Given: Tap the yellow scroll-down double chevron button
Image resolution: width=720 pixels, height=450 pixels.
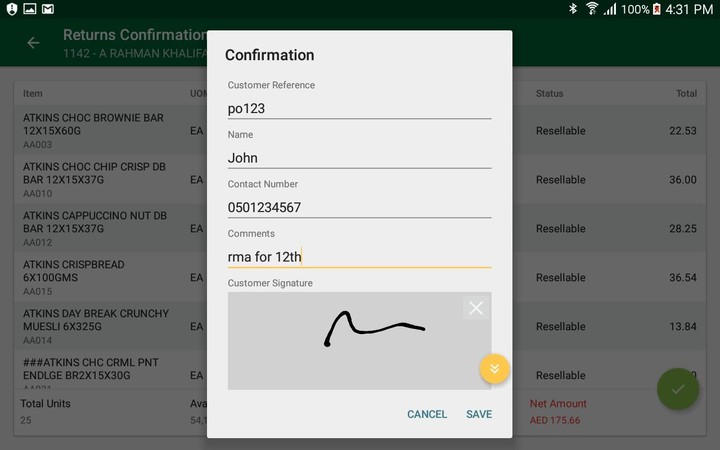Looking at the screenshot, I should pyautogui.click(x=494, y=368).
